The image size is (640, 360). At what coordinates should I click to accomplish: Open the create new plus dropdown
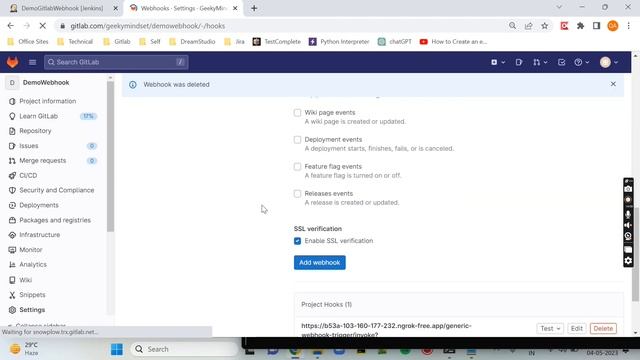pyautogui.click(x=498, y=62)
